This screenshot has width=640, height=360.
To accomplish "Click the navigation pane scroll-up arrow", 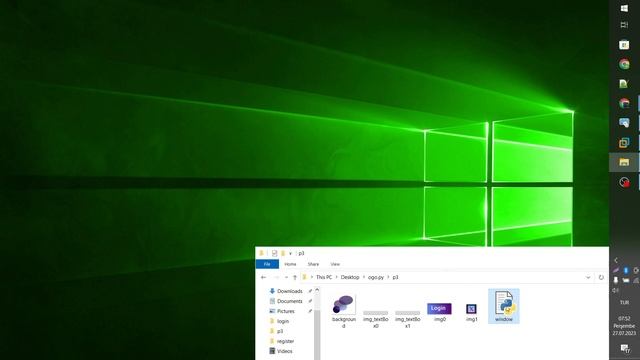I will [x=317, y=290].
